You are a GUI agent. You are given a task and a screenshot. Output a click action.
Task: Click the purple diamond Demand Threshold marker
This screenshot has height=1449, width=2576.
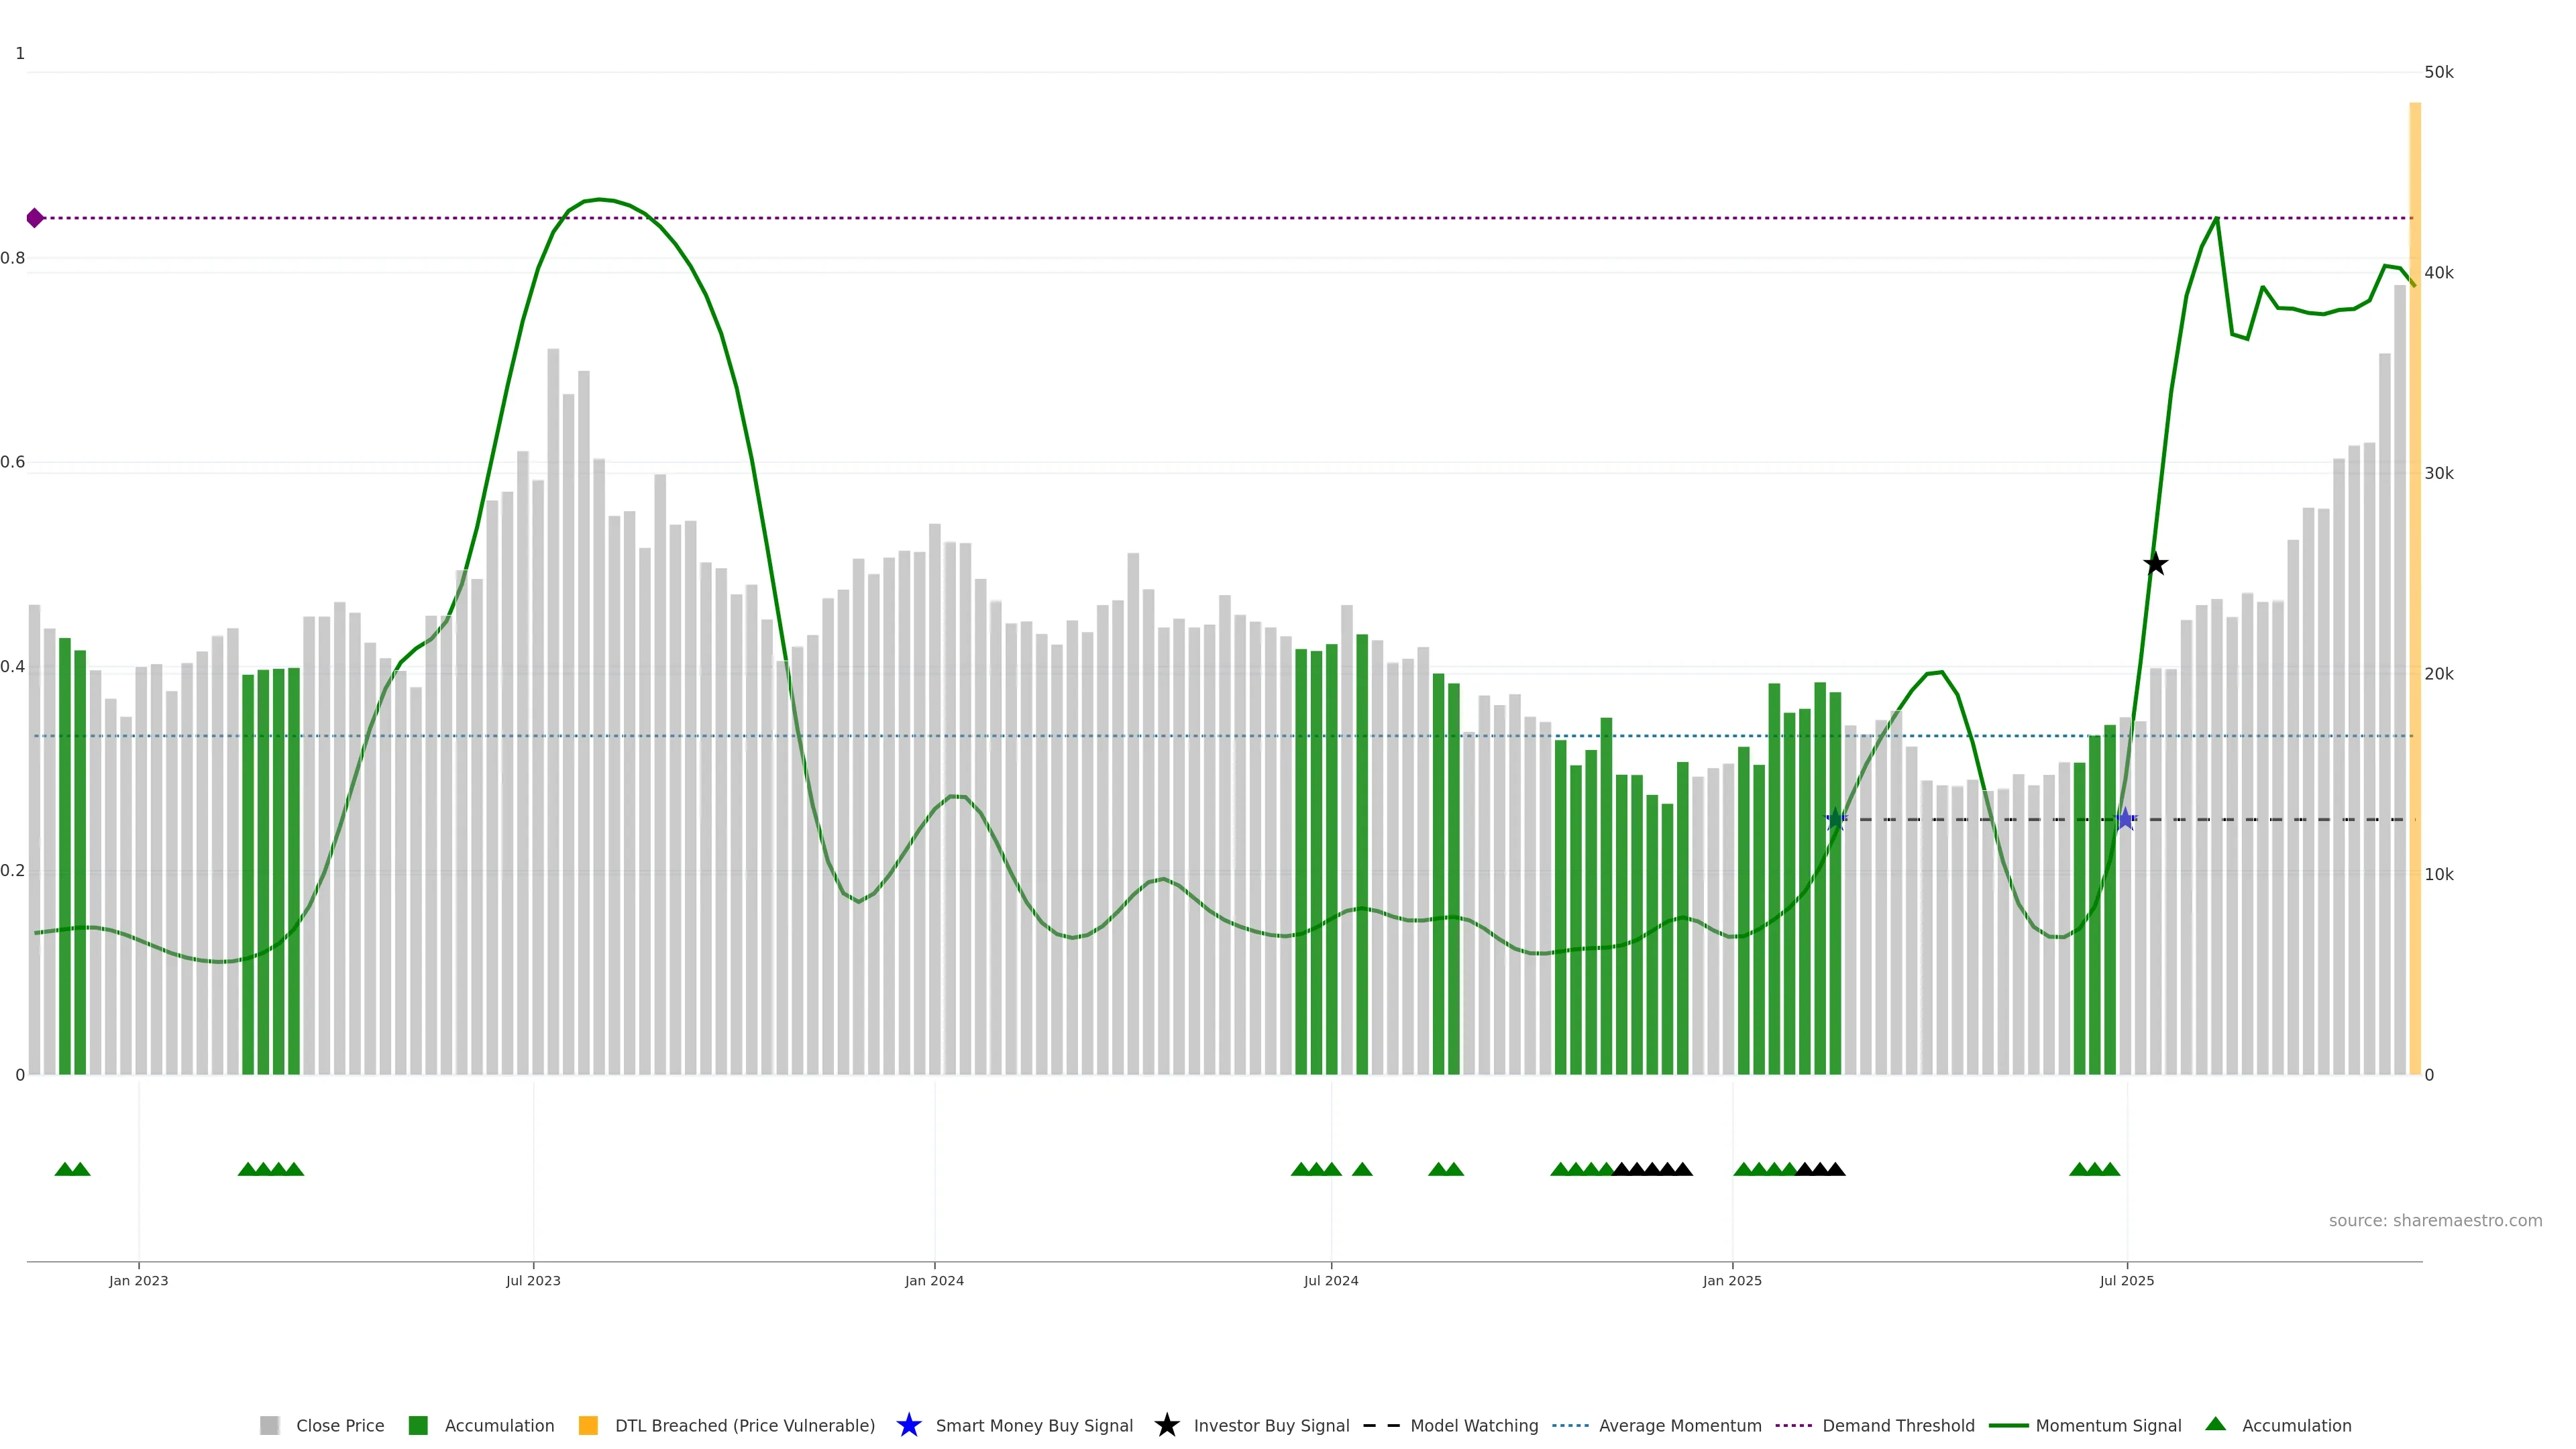[35, 218]
